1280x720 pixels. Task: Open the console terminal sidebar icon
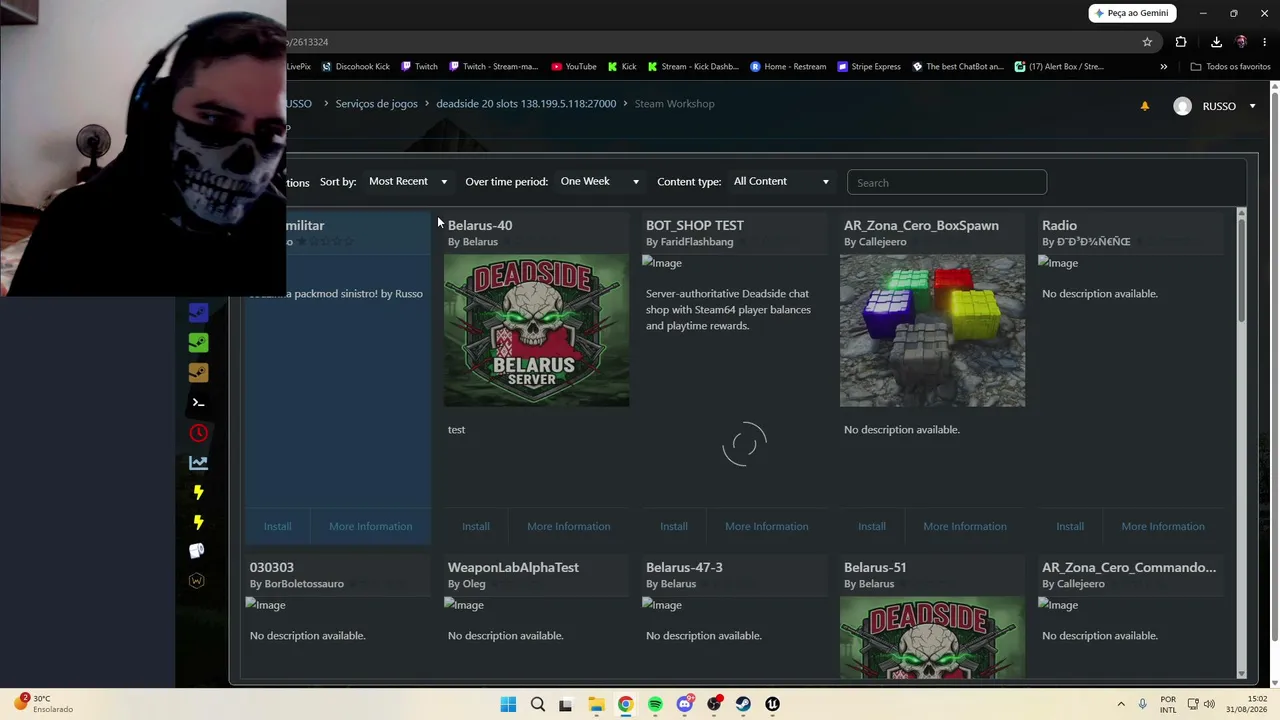pyautogui.click(x=198, y=402)
